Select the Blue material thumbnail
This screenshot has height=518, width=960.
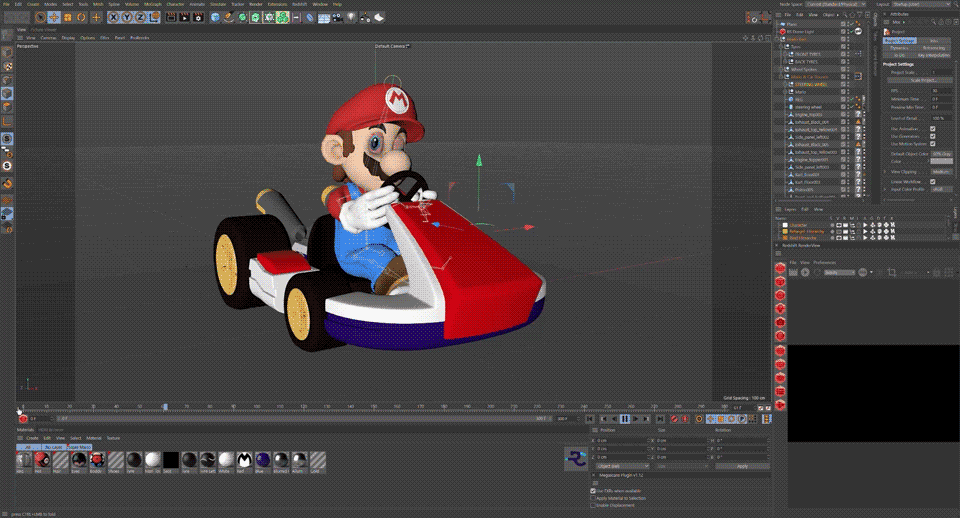tap(263, 460)
